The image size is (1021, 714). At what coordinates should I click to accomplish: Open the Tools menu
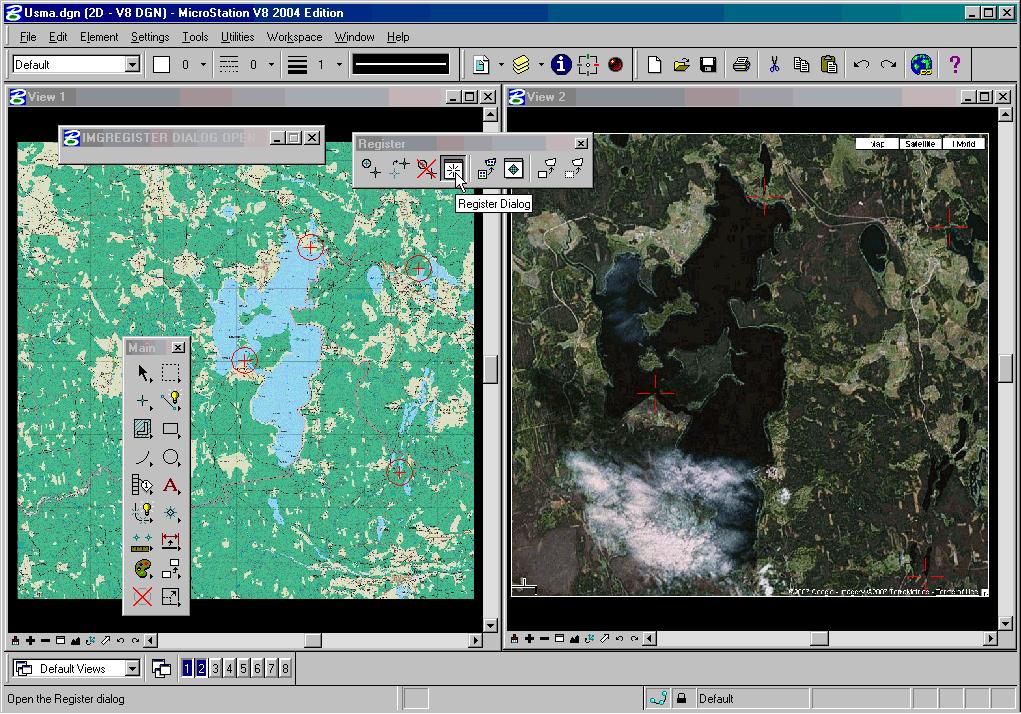point(195,37)
